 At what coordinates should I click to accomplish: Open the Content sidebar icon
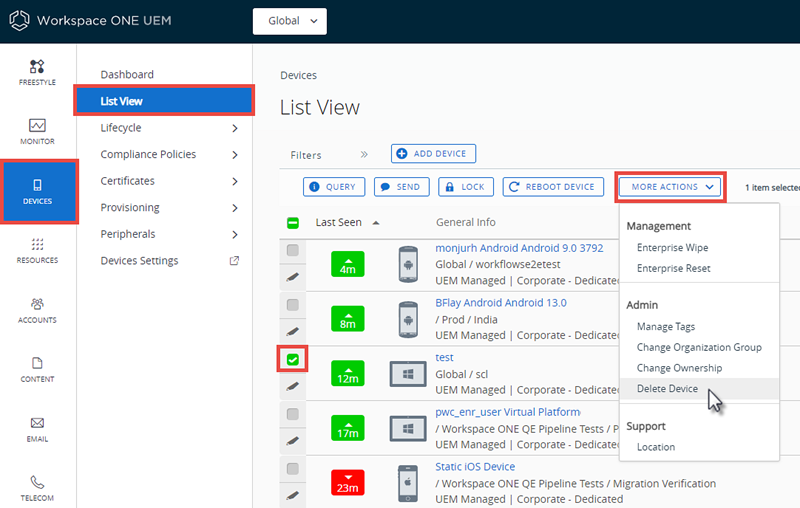coord(37,363)
